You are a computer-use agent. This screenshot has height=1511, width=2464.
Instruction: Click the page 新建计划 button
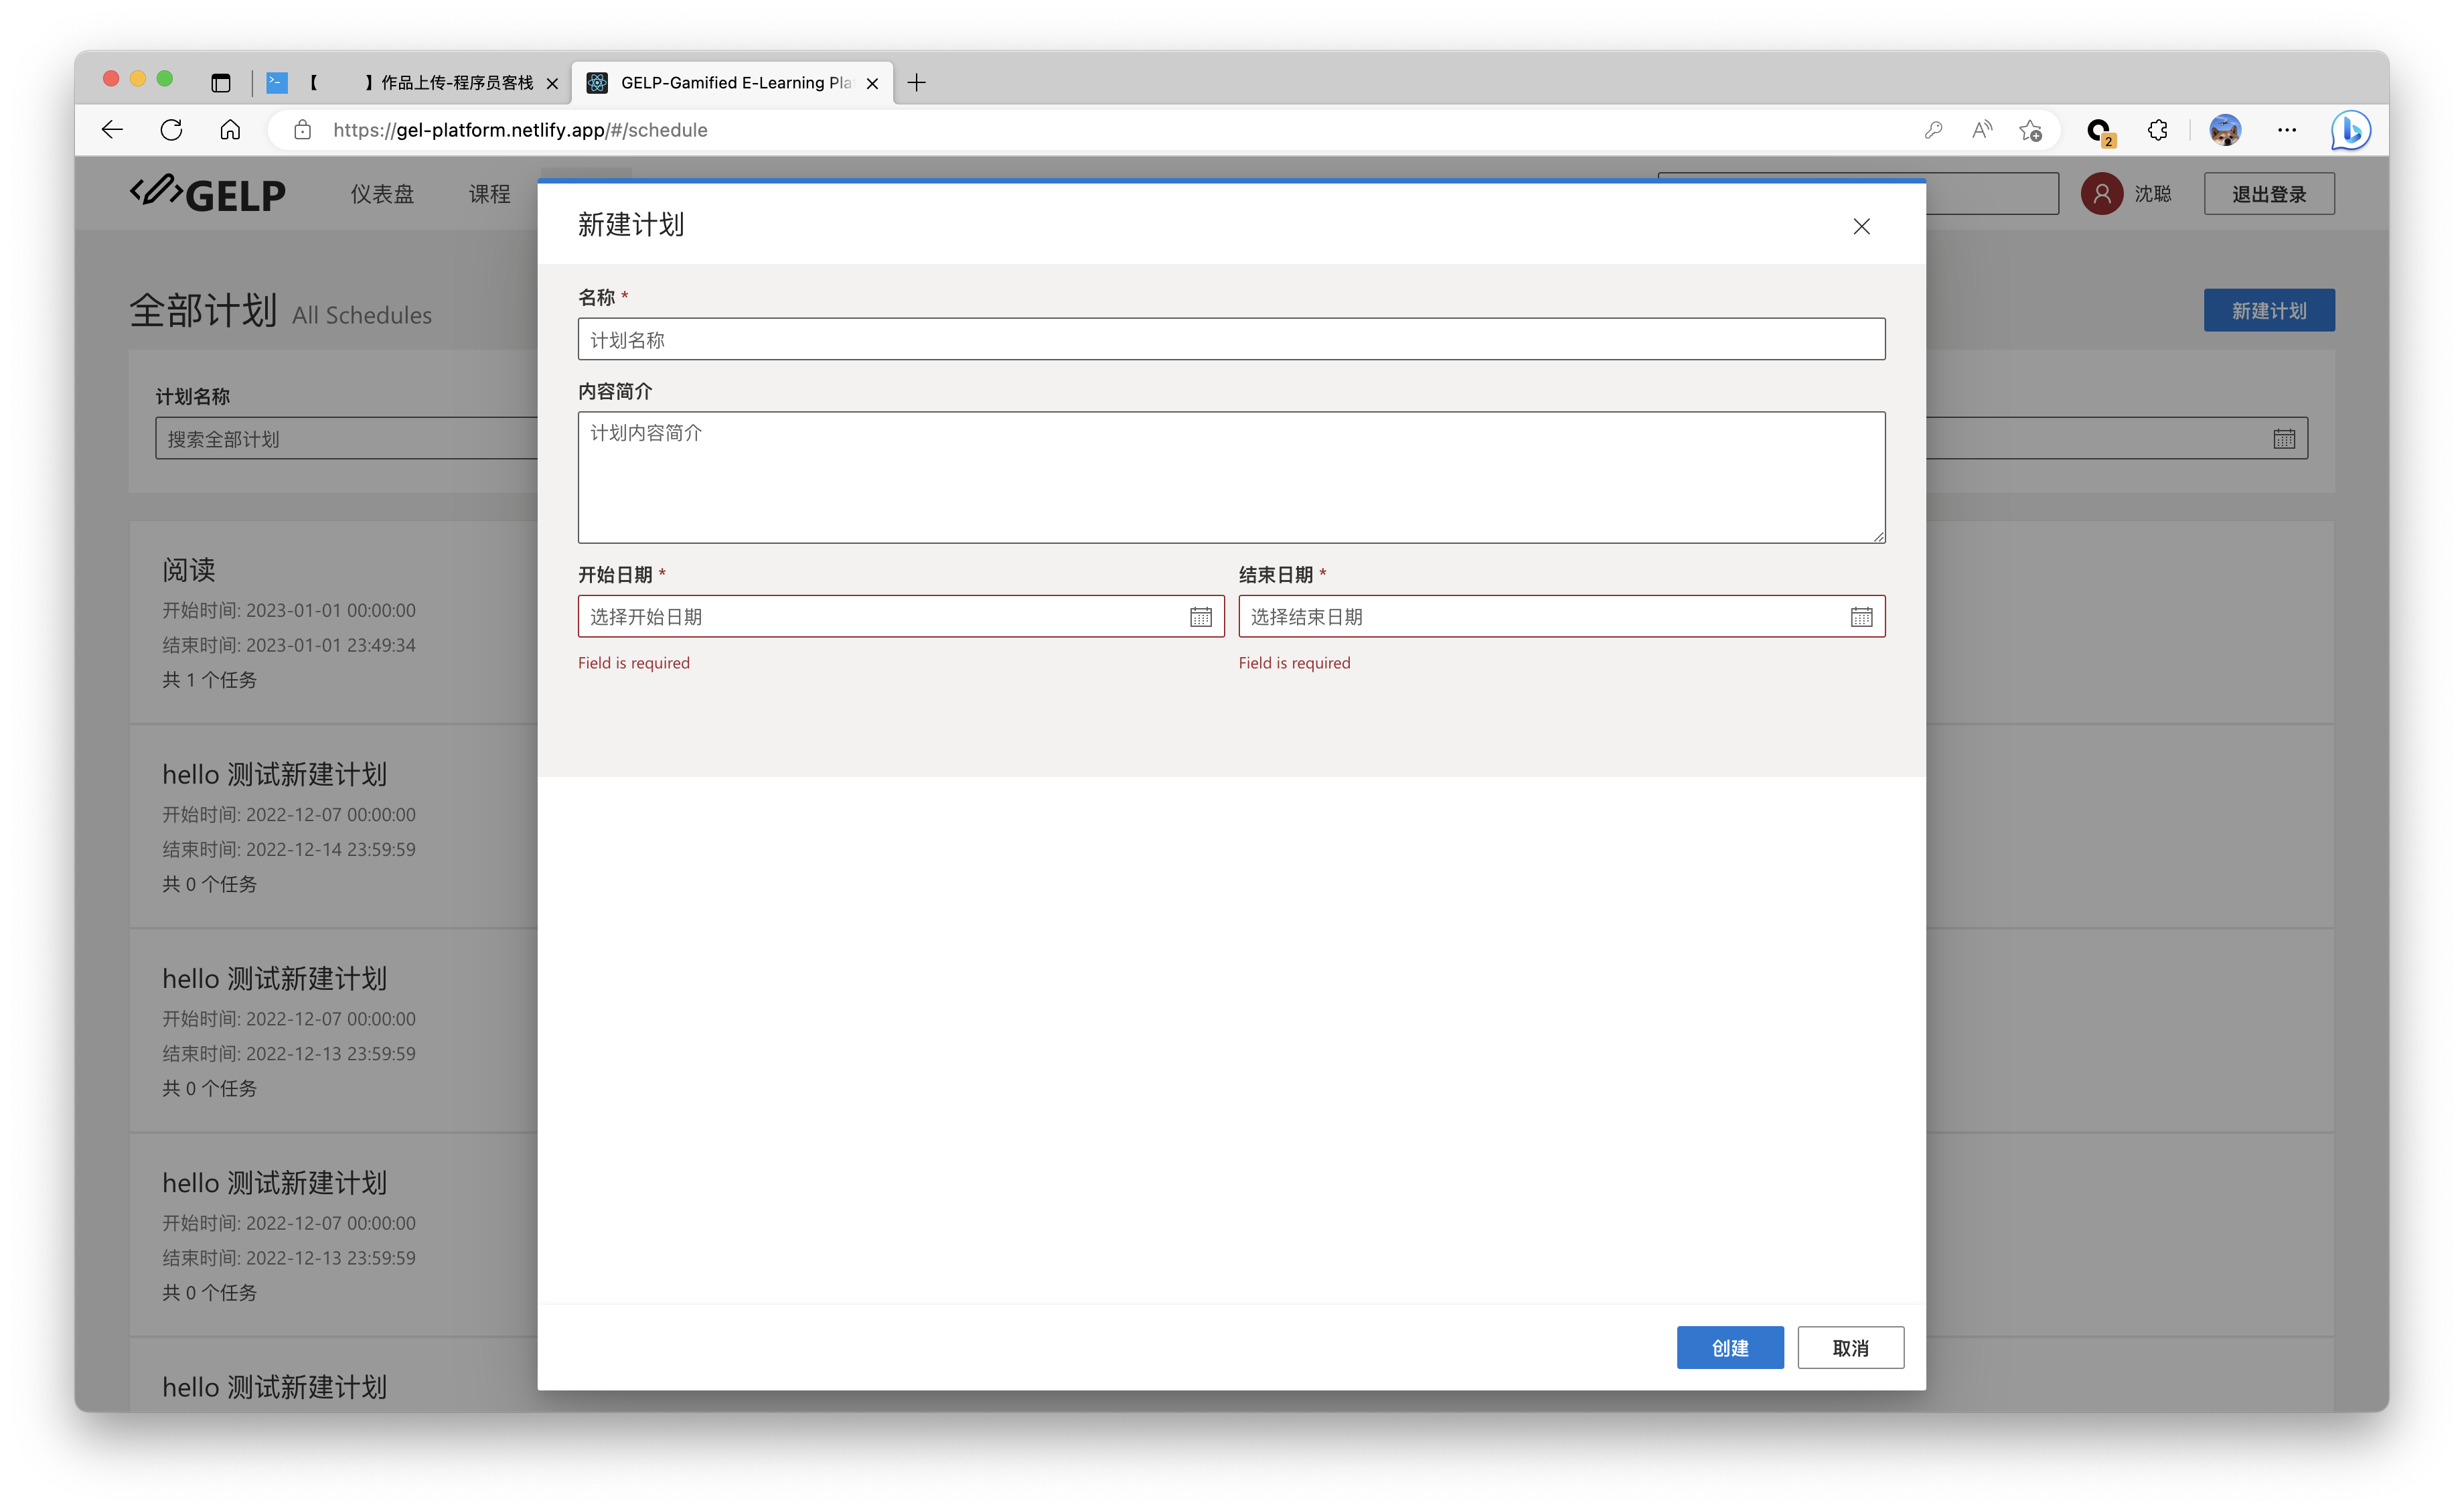(2268, 310)
